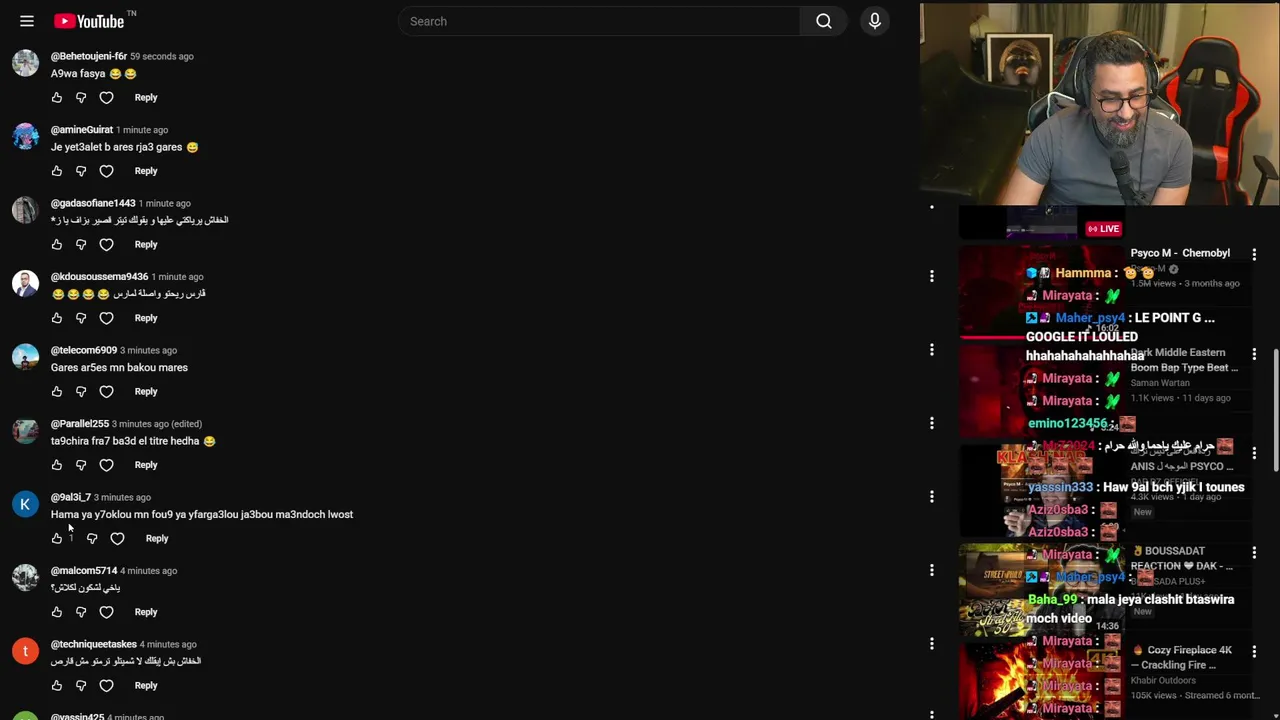Heart the comment by @kdousoussema9436
This screenshot has height=720, width=1280.
click(106, 318)
